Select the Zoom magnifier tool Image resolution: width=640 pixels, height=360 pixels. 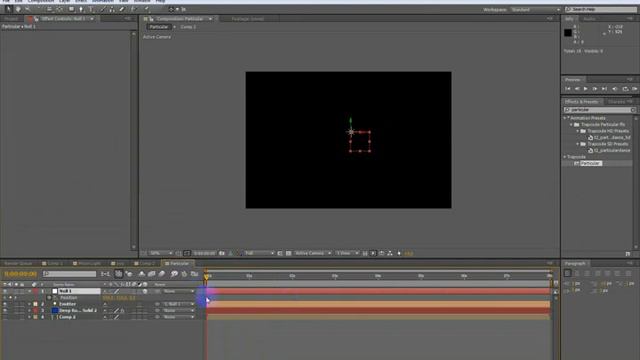28,9
